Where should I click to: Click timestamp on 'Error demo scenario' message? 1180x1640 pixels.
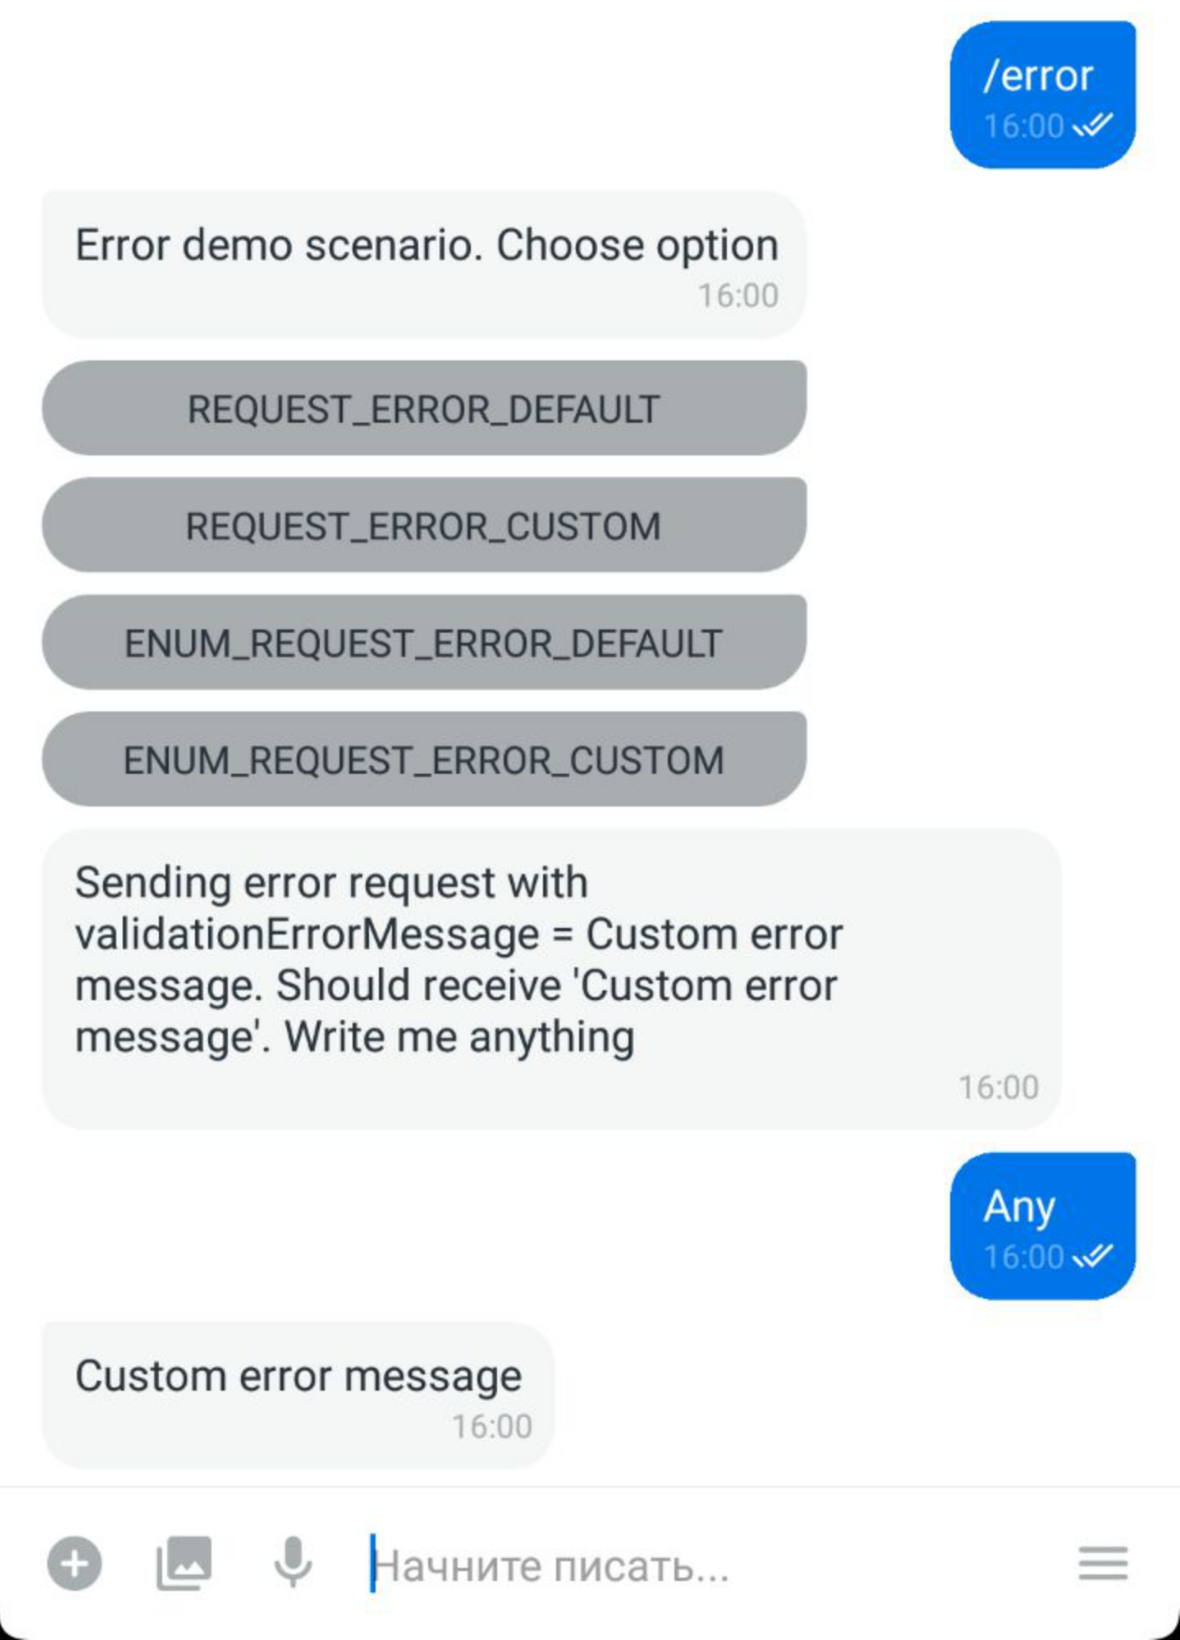click(x=738, y=295)
